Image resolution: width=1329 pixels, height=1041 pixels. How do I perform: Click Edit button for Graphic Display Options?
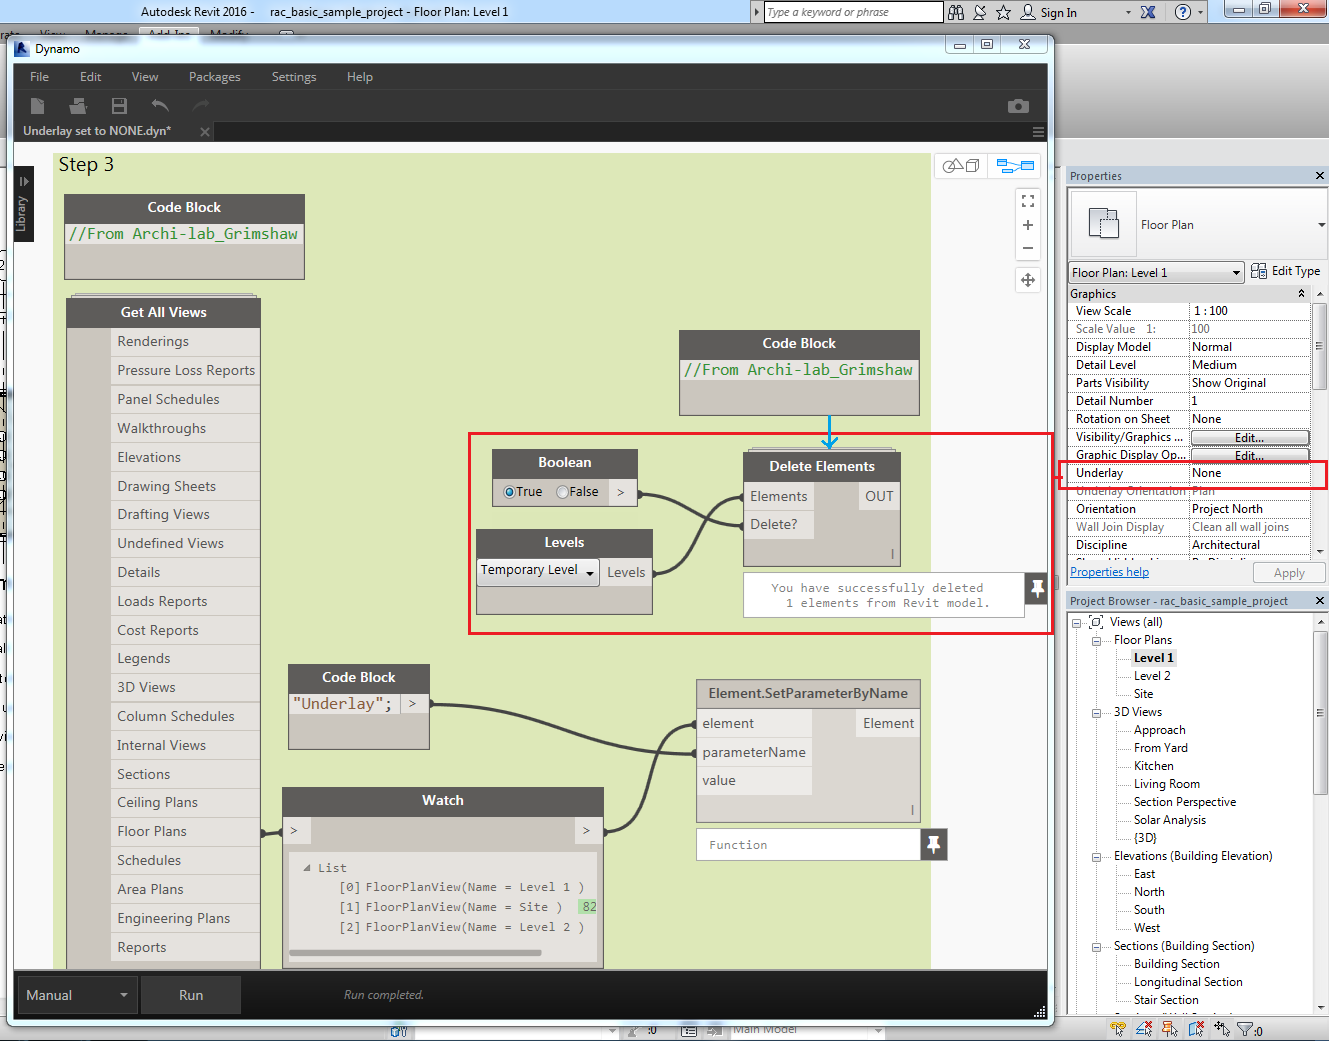click(x=1249, y=455)
